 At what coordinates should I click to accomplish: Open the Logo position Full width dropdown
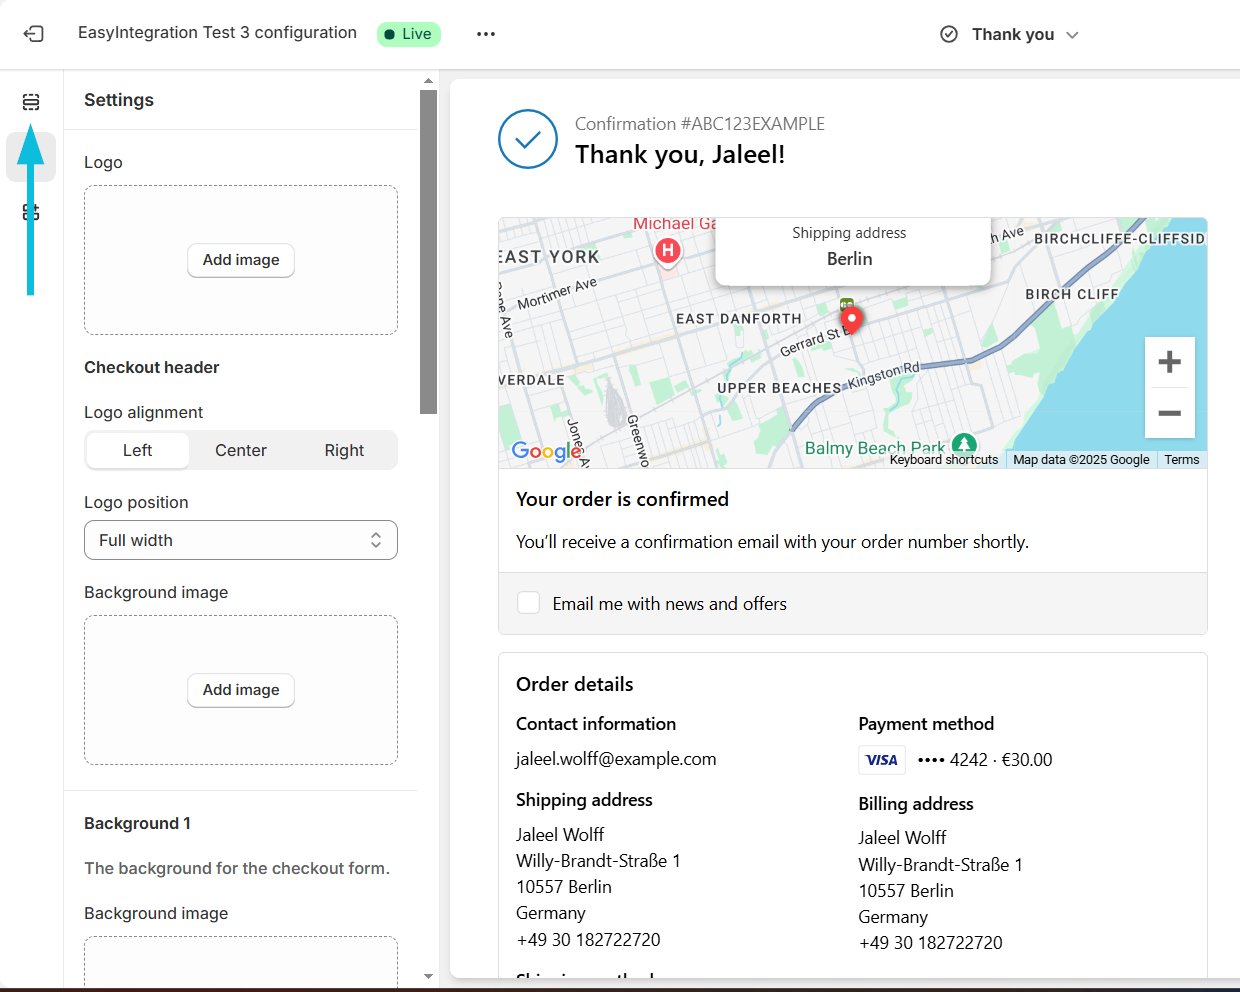[x=241, y=540]
